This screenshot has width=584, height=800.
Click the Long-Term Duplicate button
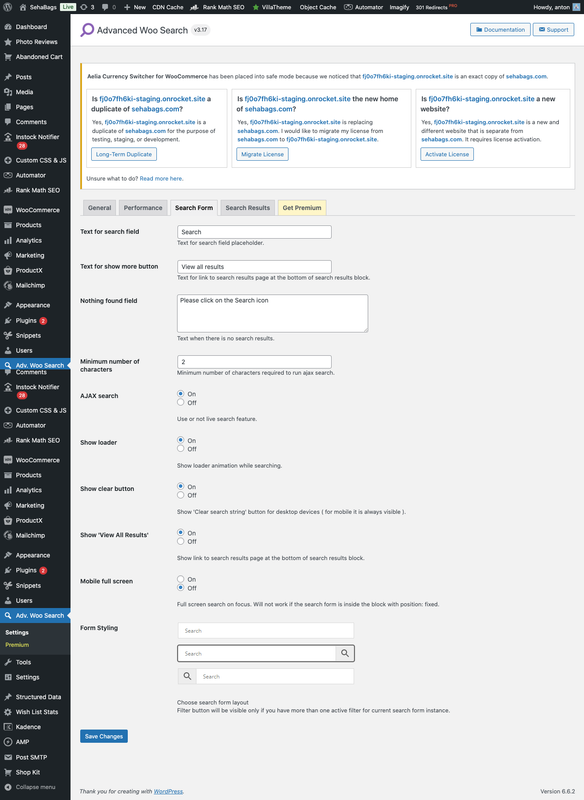124,154
